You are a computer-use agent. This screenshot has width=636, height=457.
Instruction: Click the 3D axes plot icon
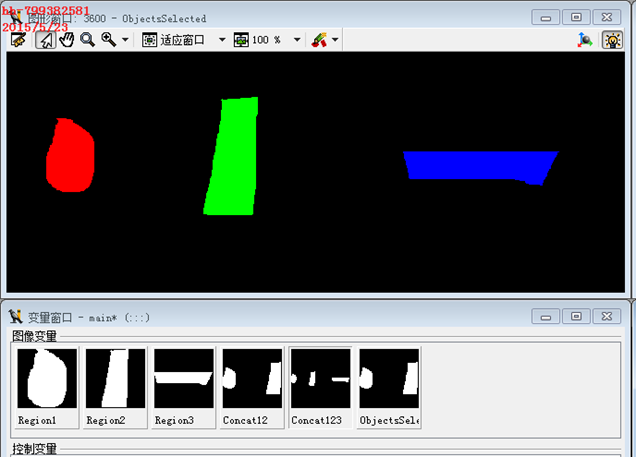584,40
